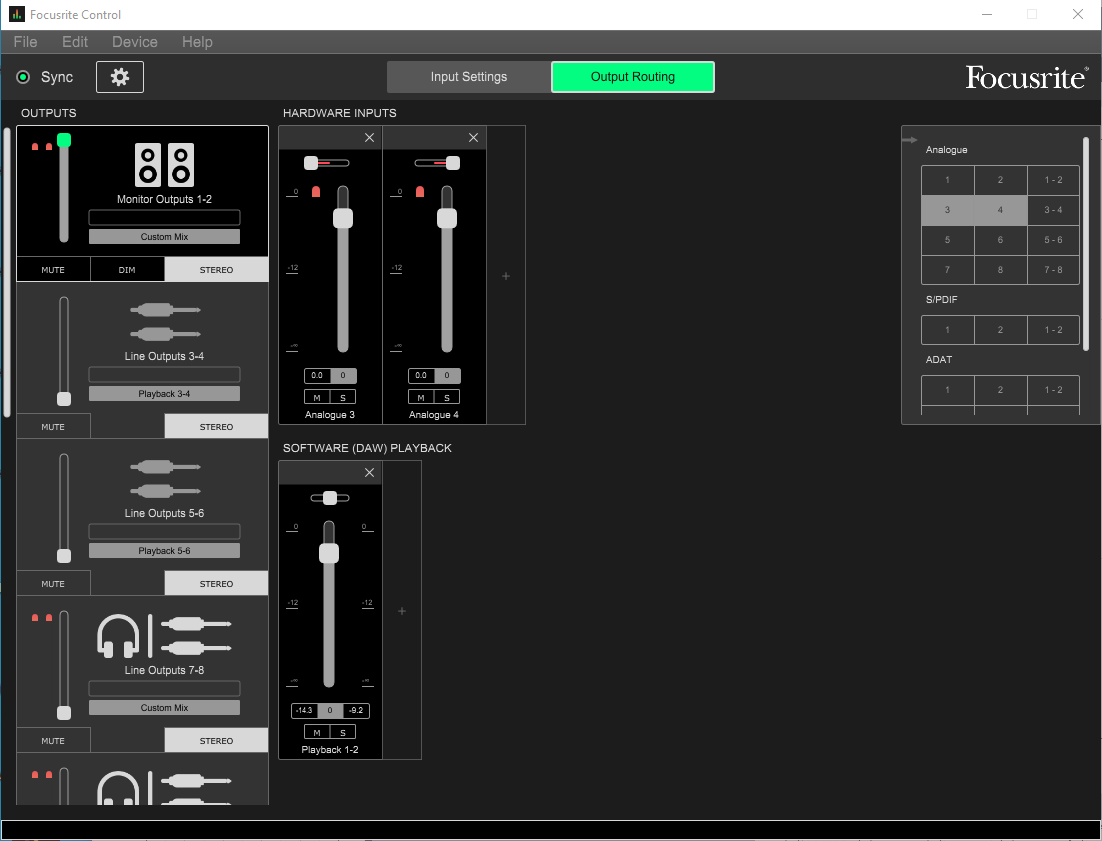This screenshot has height=841, width=1102.
Task: Open the settings gear
Action: pos(119,76)
